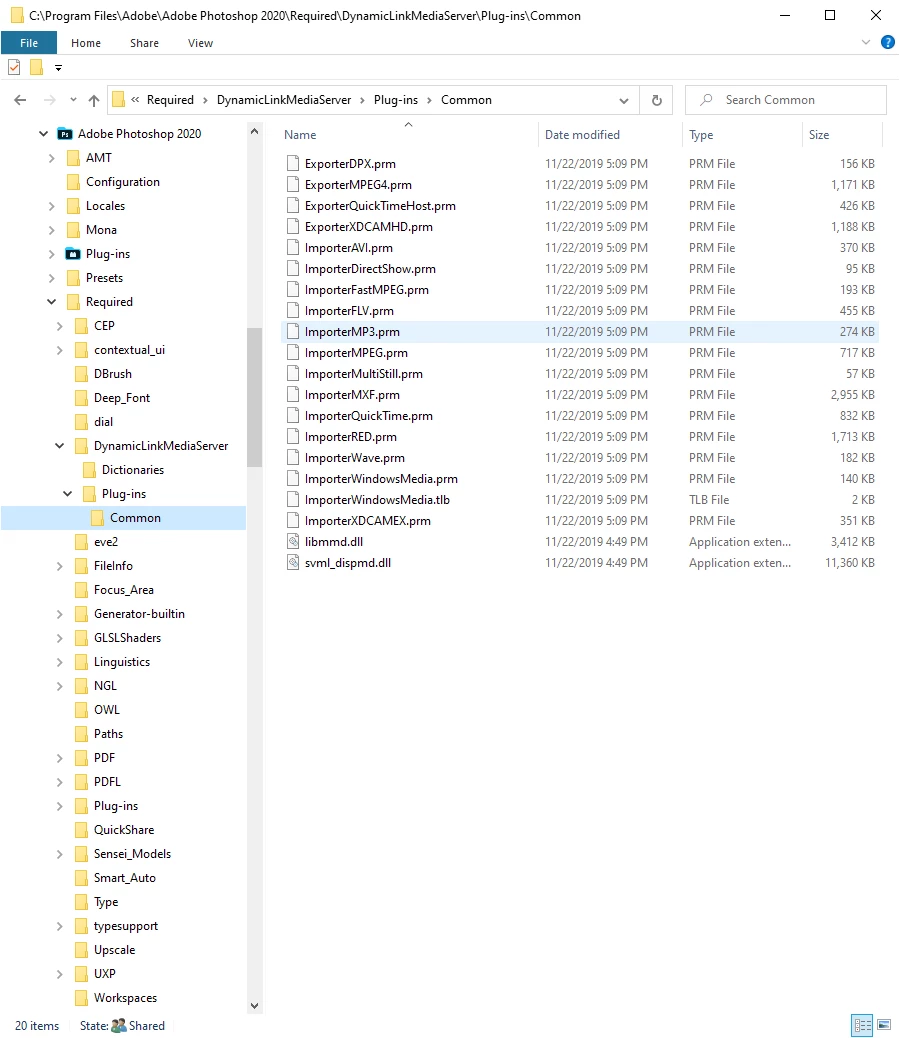900x1038 pixels.
Task: Sort by the Date modified column header
Action: pos(582,134)
